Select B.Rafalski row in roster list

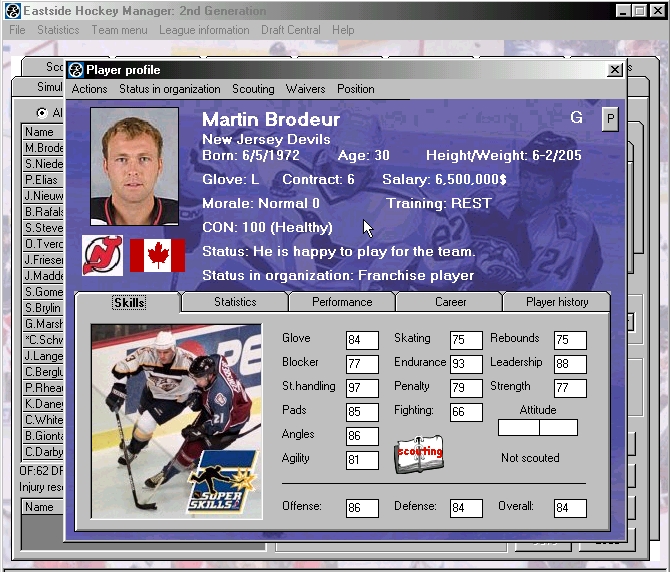click(43, 212)
